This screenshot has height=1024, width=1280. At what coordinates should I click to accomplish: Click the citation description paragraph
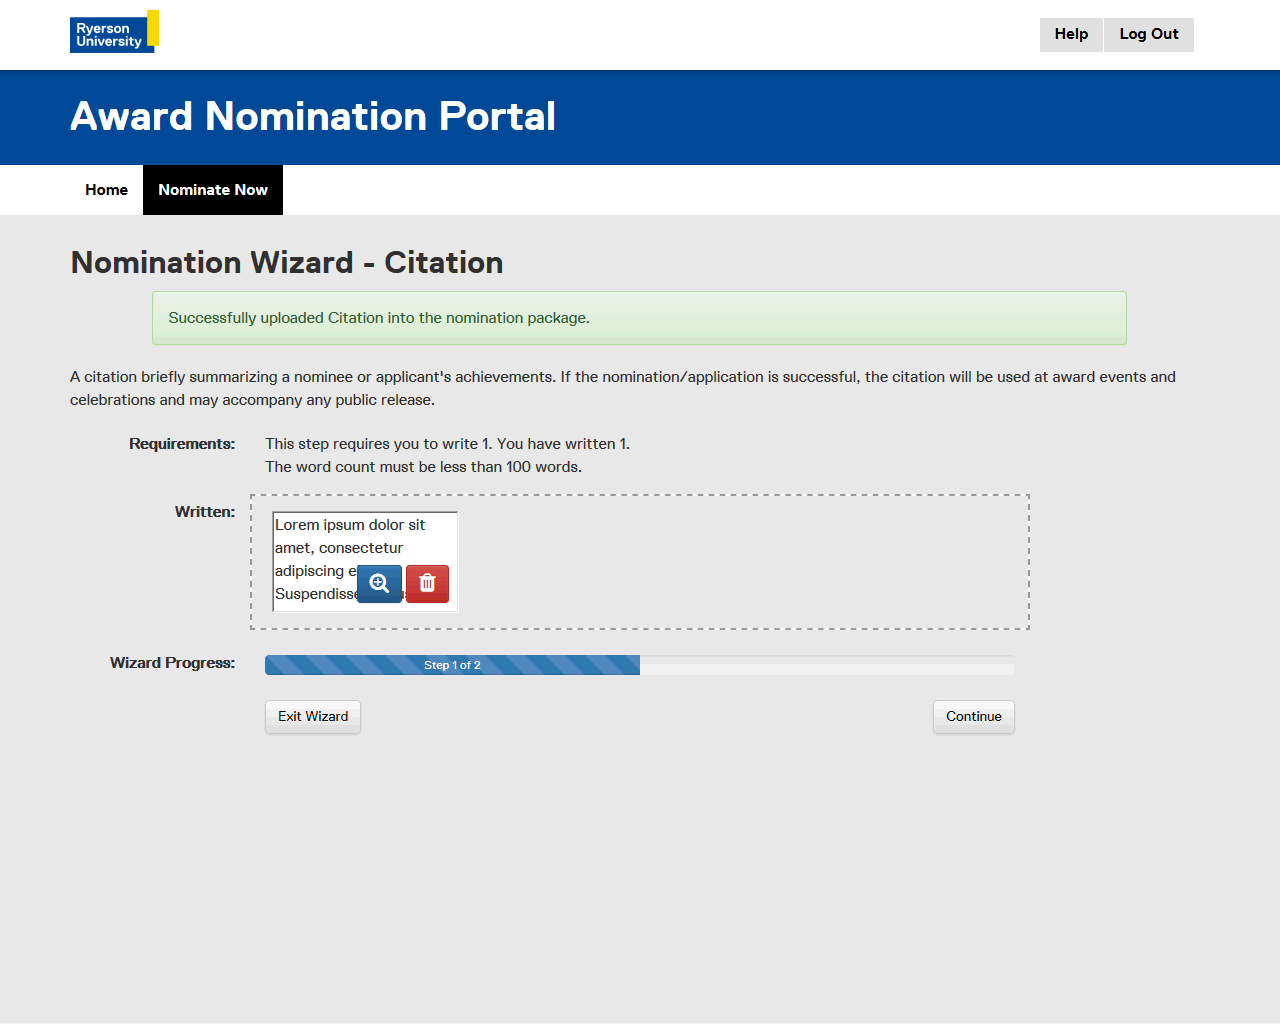(622, 388)
